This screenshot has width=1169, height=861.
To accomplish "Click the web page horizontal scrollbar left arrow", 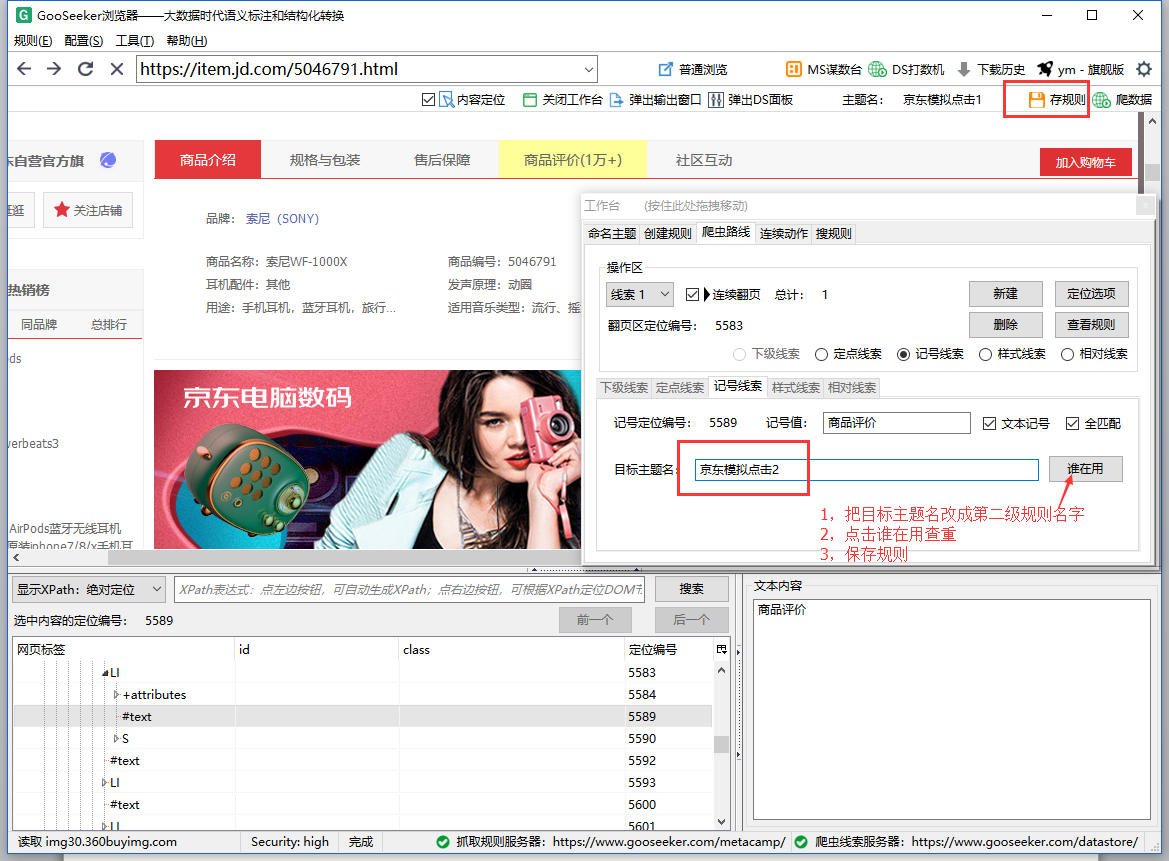I will click(x=16, y=557).
